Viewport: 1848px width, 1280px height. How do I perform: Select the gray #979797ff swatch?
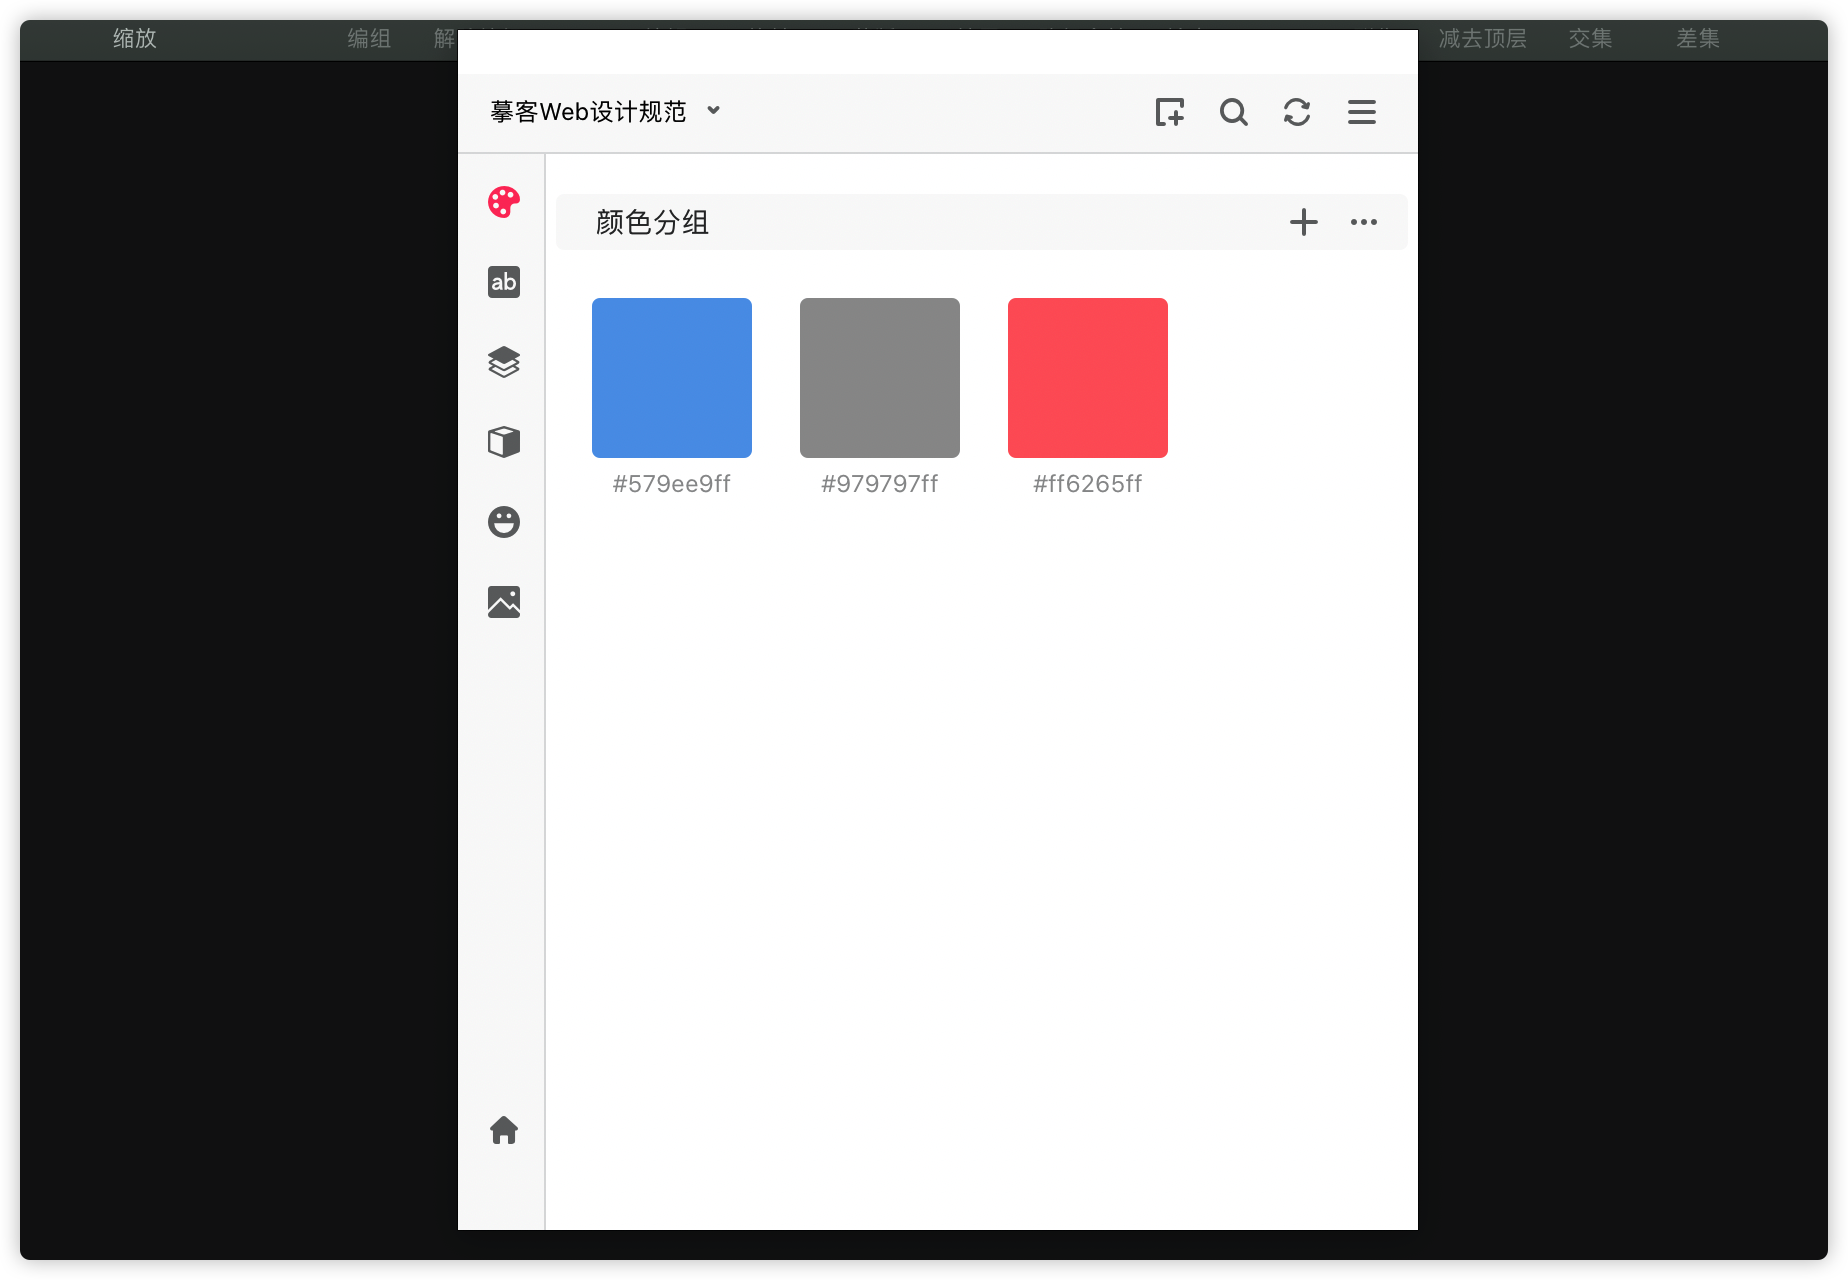880,378
